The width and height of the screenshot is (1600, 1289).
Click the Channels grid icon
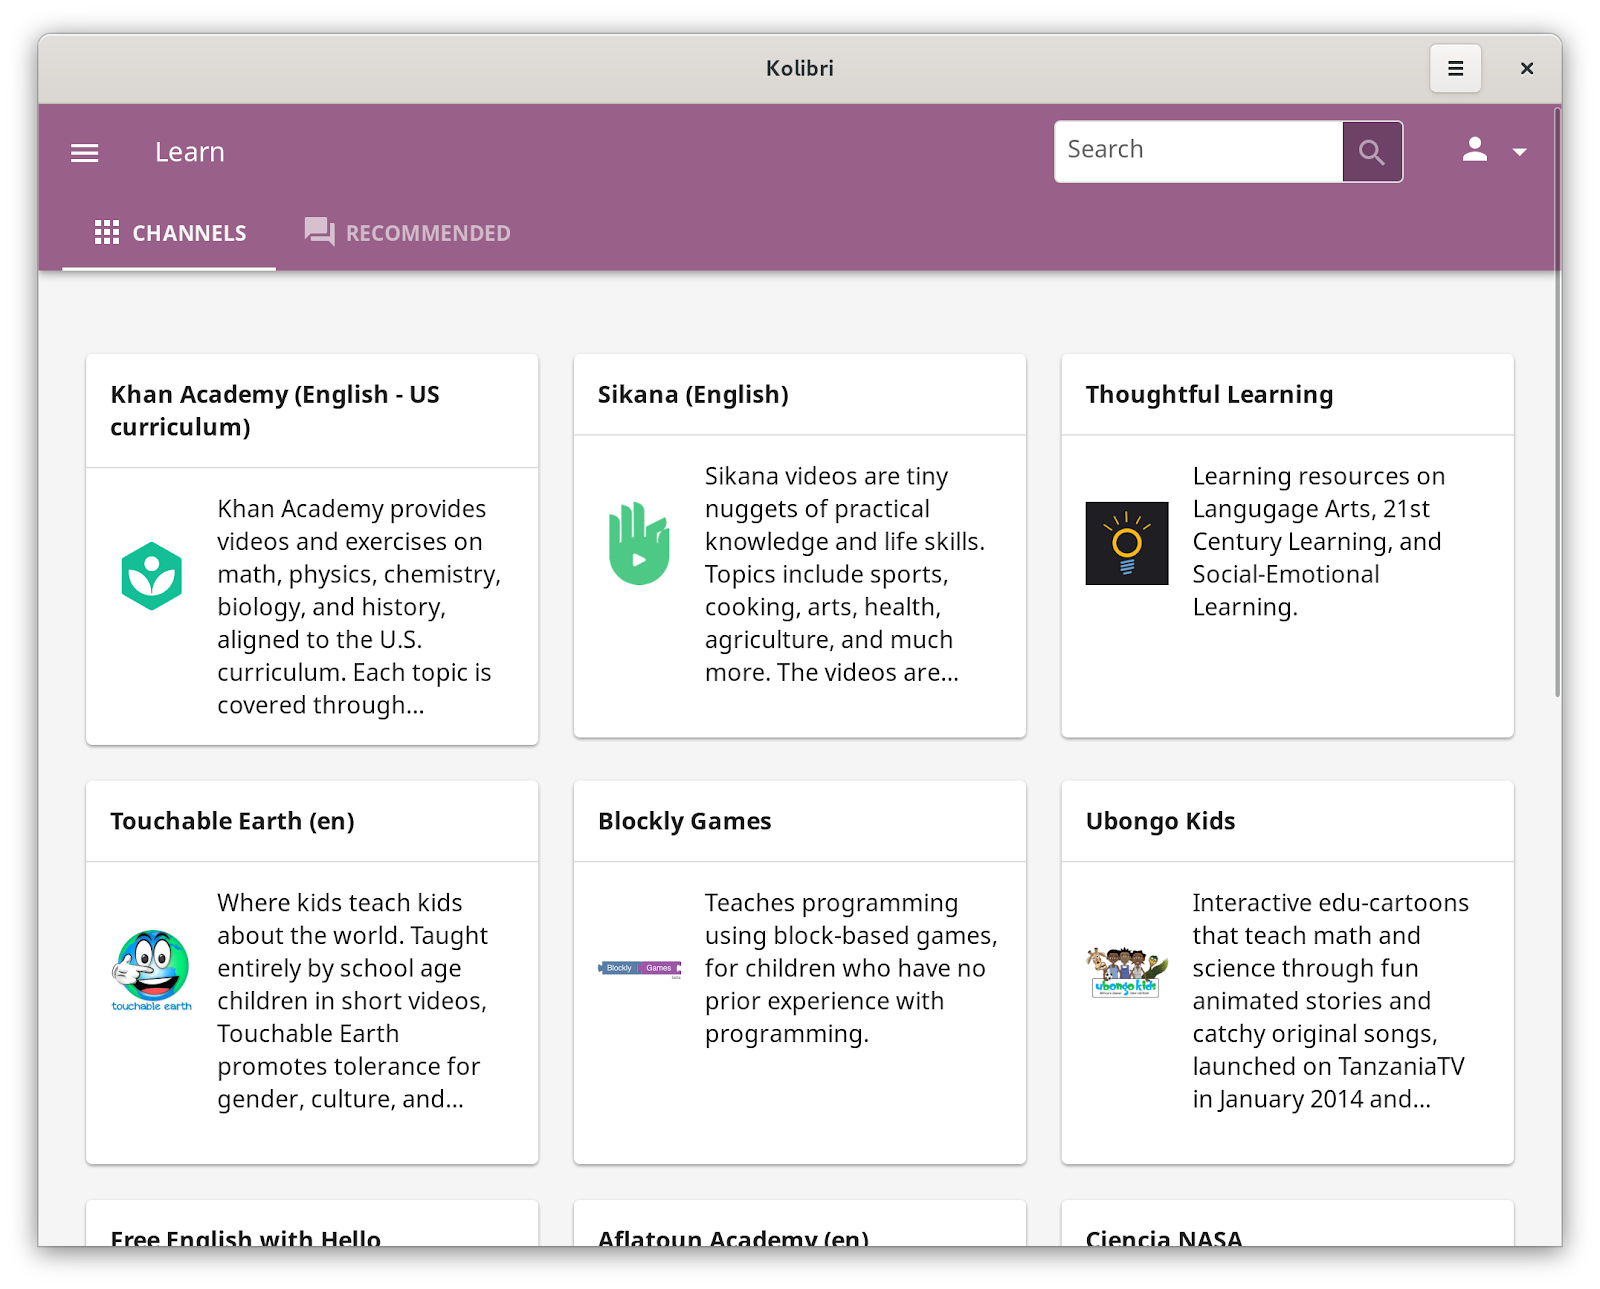[x=107, y=233]
